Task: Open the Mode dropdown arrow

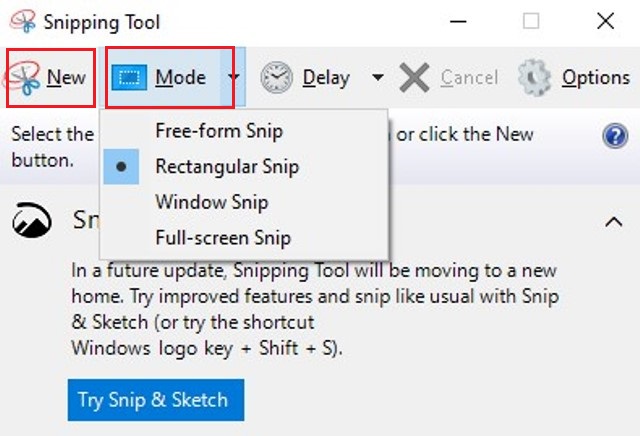Action: point(233,77)
